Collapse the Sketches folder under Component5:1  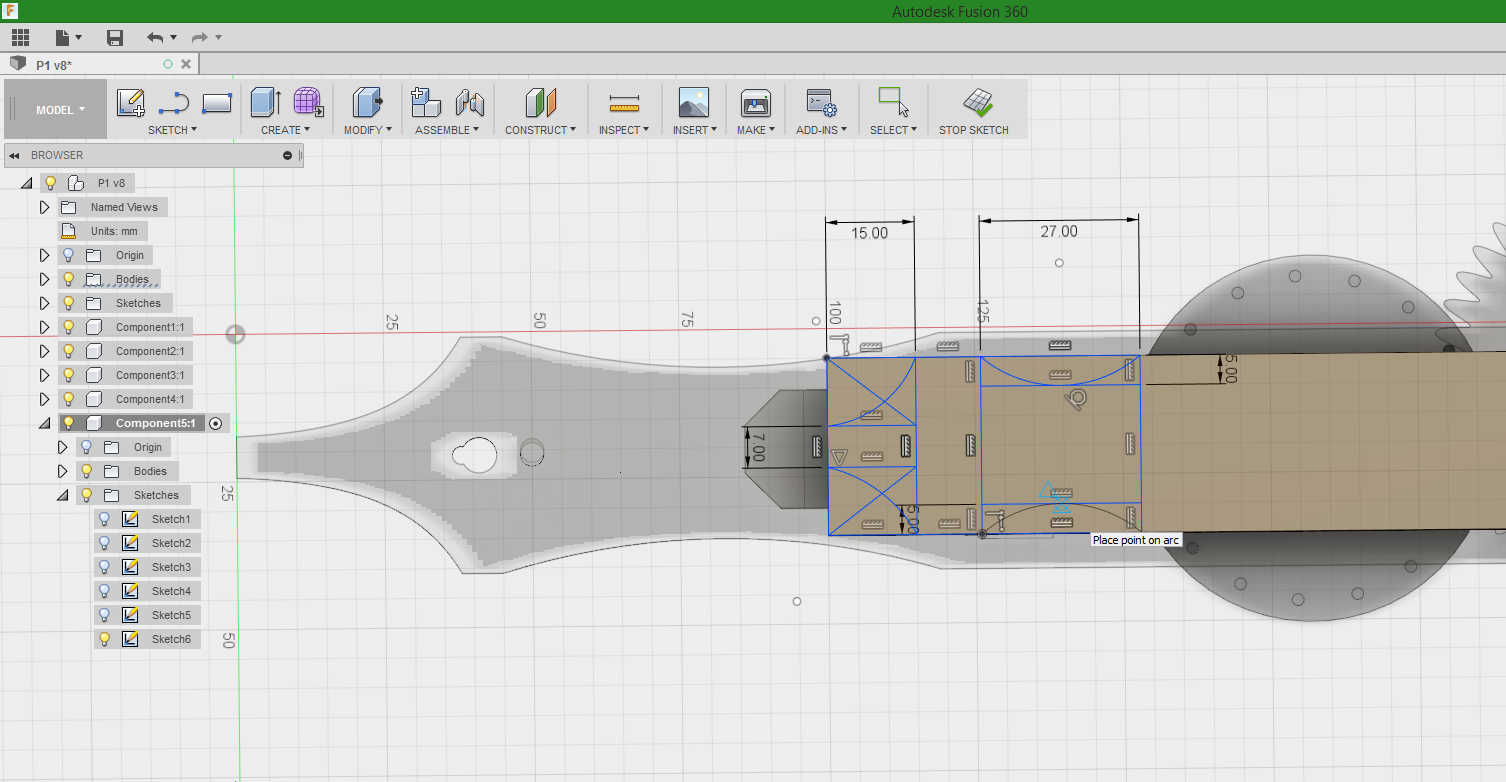pos(62,495)
